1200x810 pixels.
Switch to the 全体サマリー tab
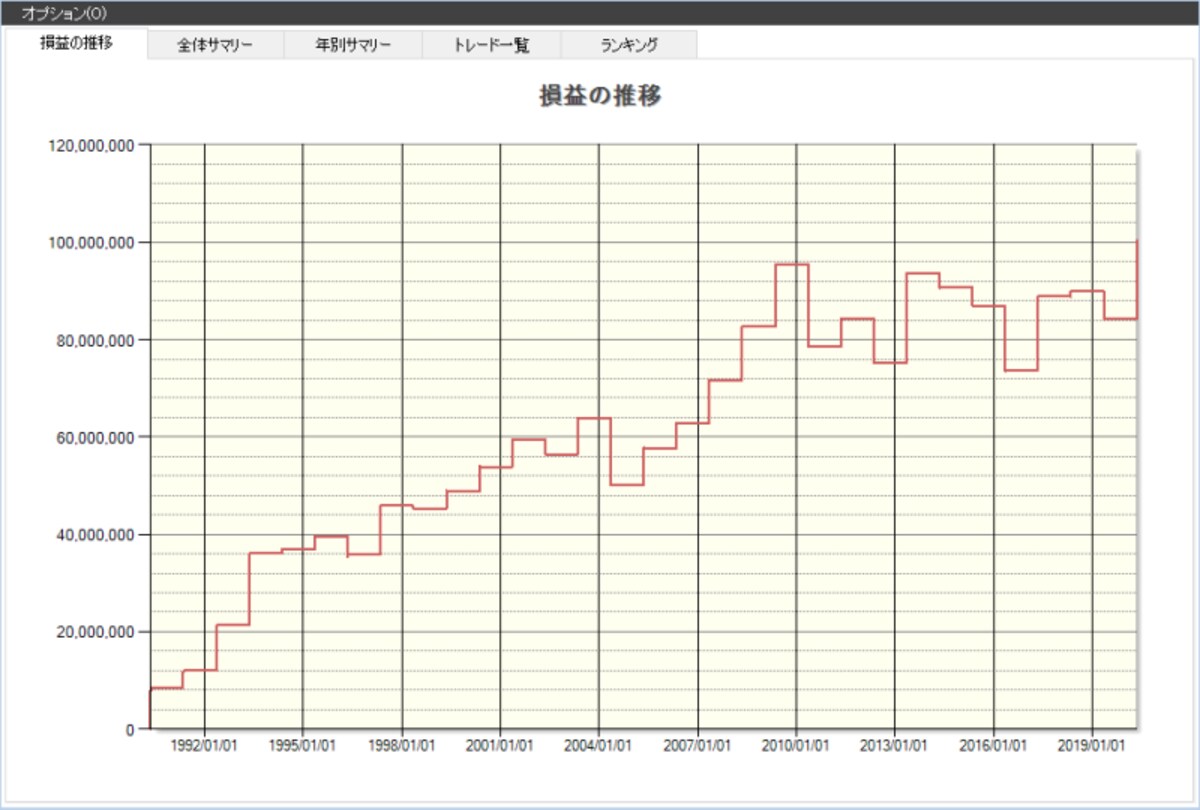point(216,45)
